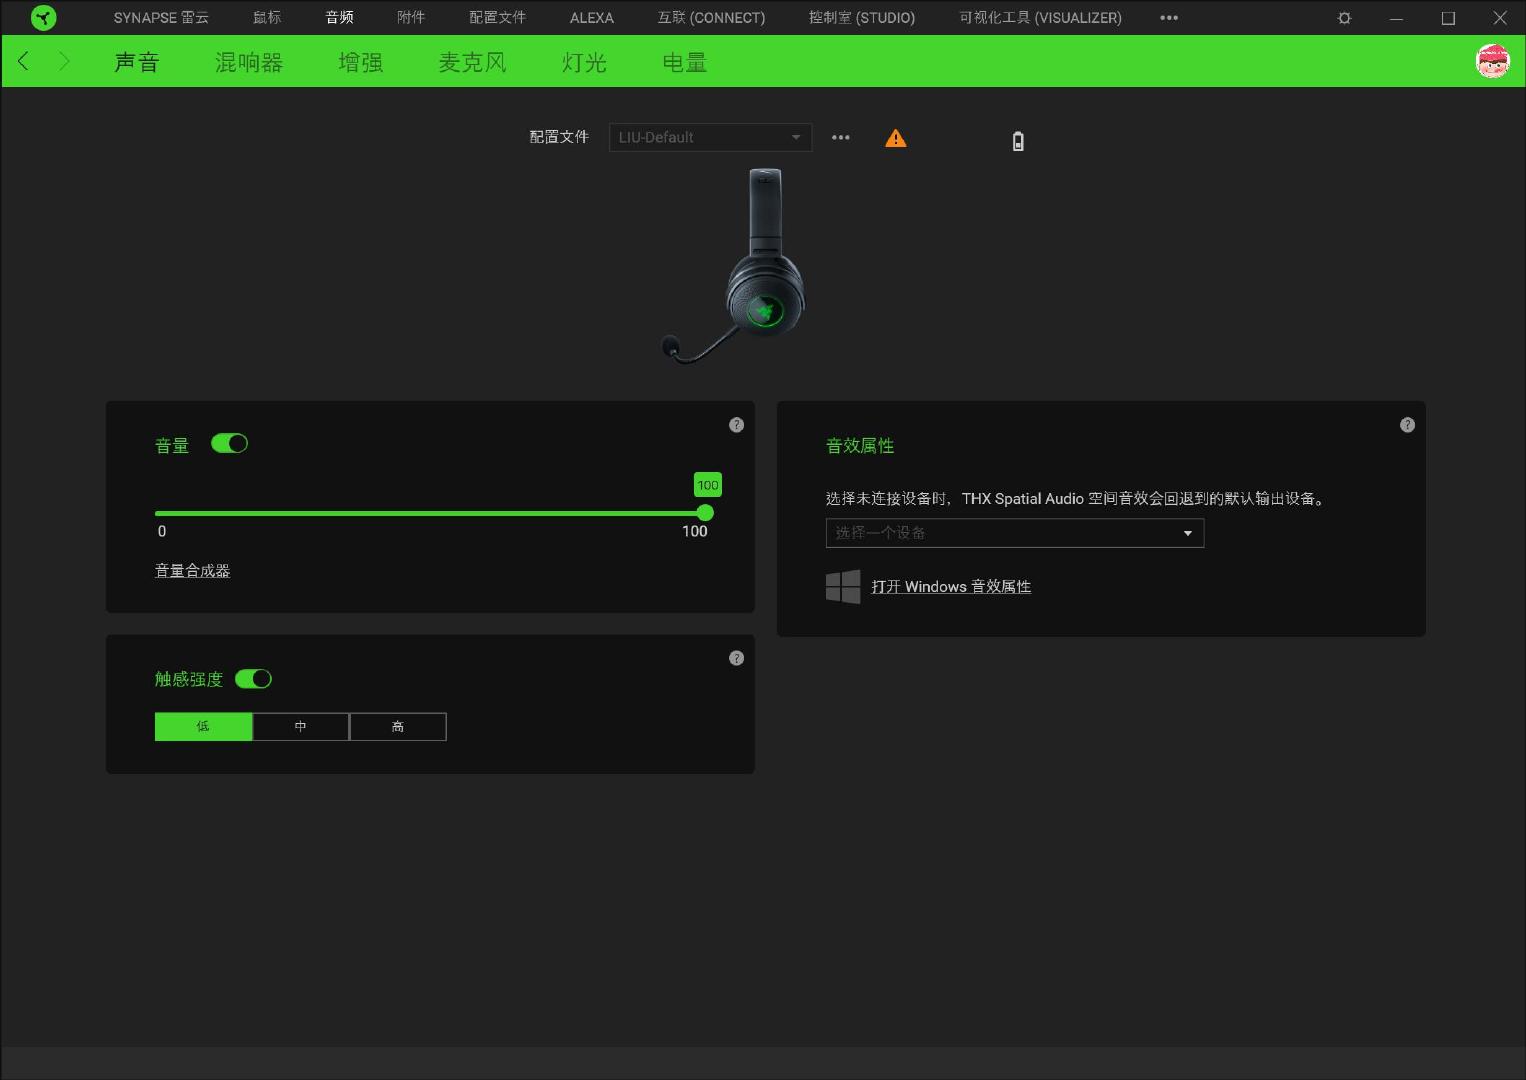Open the top menu overflow (three dots)

1169,18
